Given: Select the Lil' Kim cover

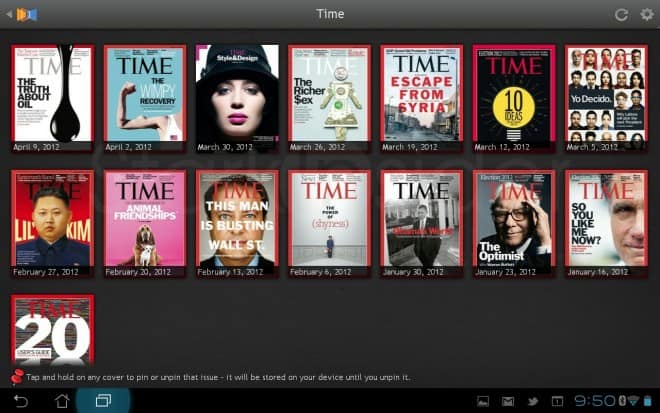Looking at the screenshot, I should (52, 219).
